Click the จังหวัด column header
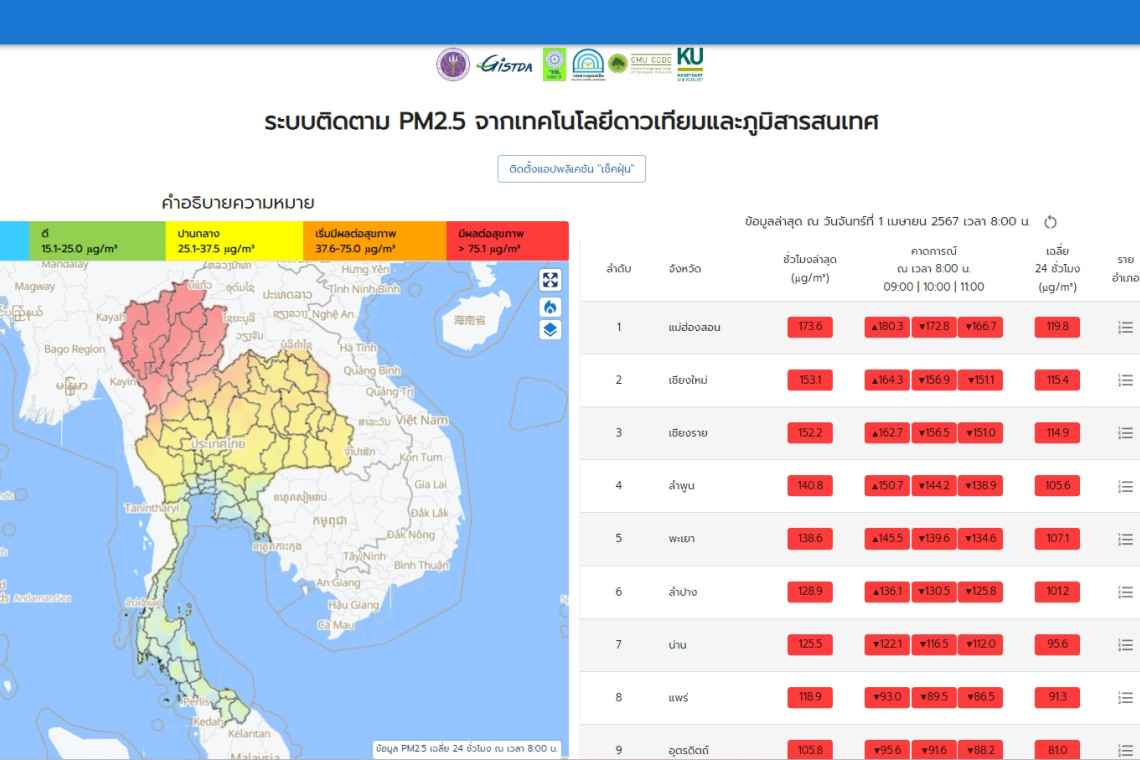 (685, 268)
